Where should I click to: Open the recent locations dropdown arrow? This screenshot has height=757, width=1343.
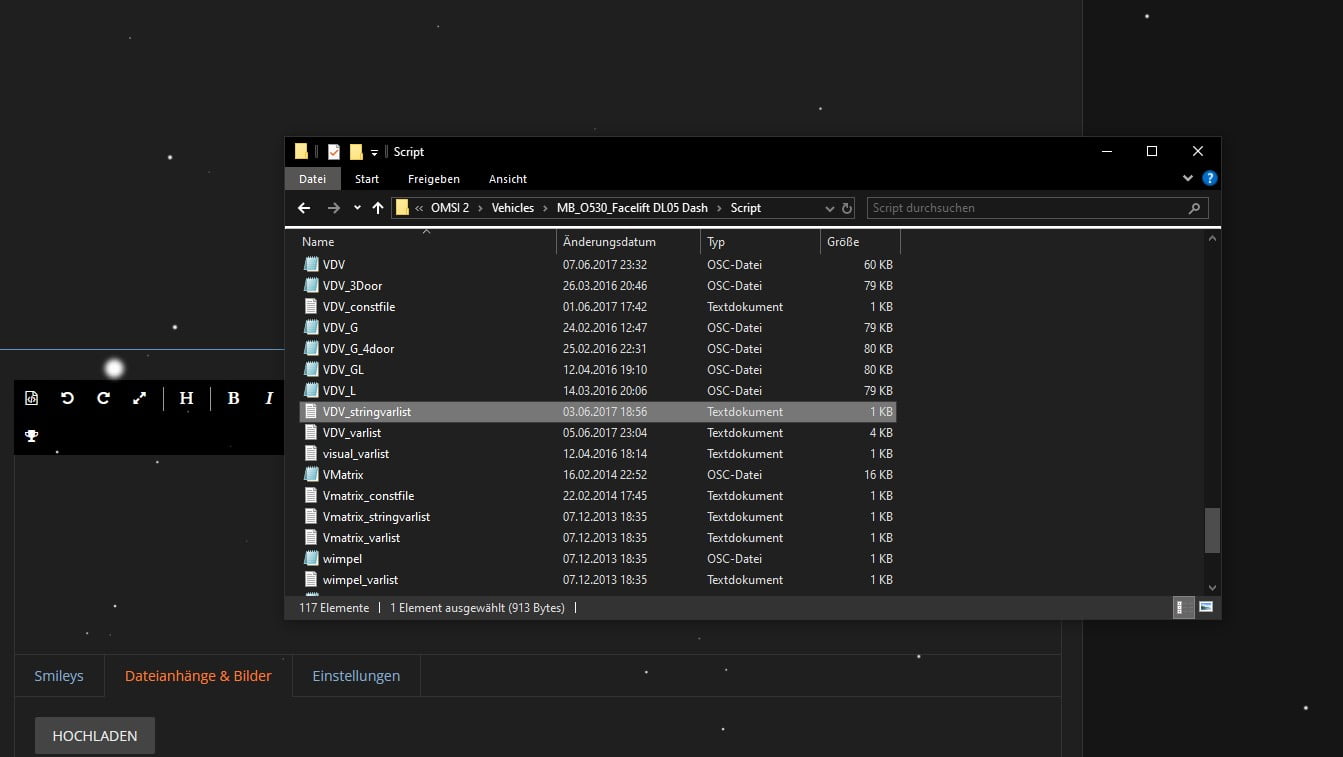pos(357,208)
